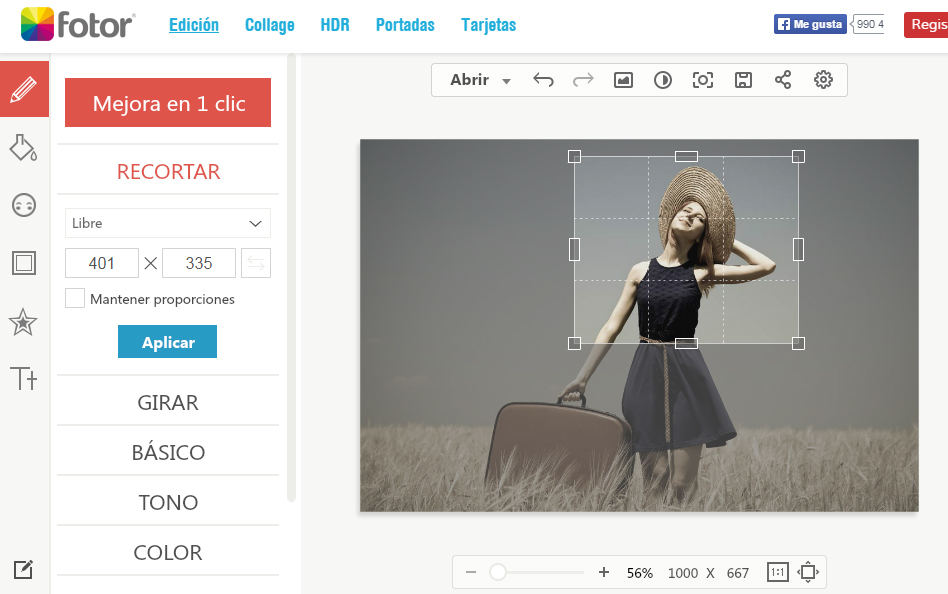This screenshot has width=948, height=594.
Task: Click the zoom slider track
Action: click(540, 573)
